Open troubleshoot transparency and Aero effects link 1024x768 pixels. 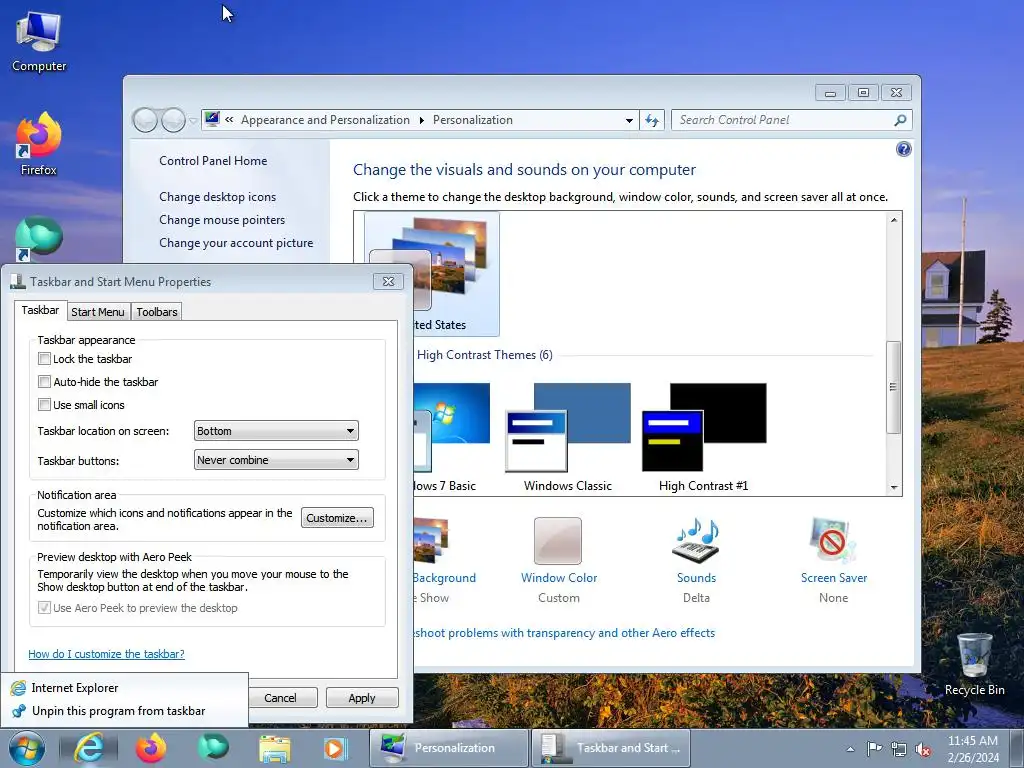[x=565, y=632]
